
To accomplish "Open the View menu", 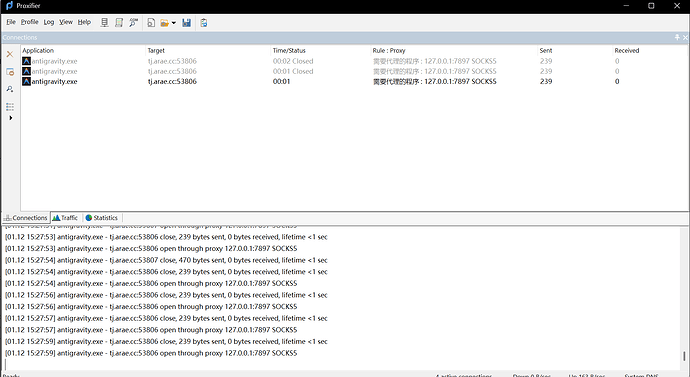I will [x=66, y=22].
